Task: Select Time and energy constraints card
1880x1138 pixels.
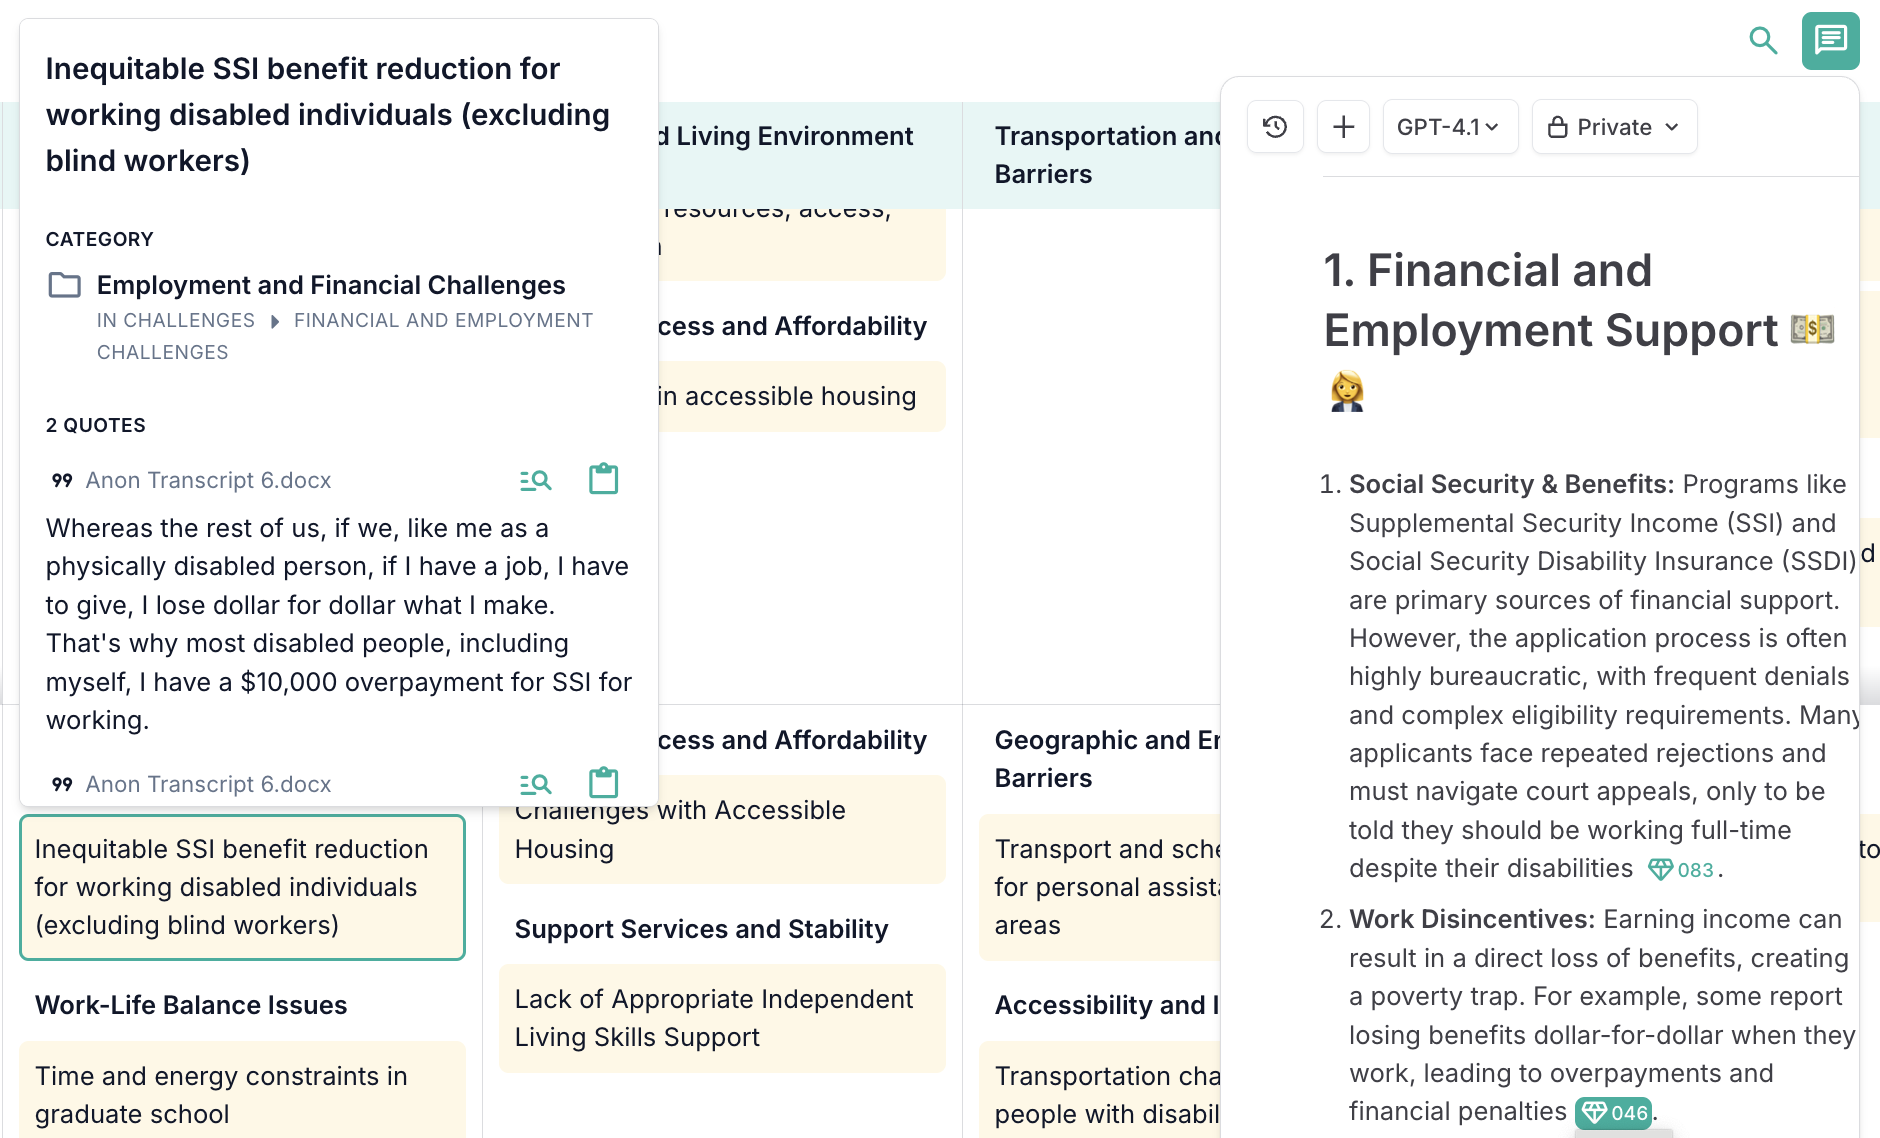Action: click(x=242, y=1094)
